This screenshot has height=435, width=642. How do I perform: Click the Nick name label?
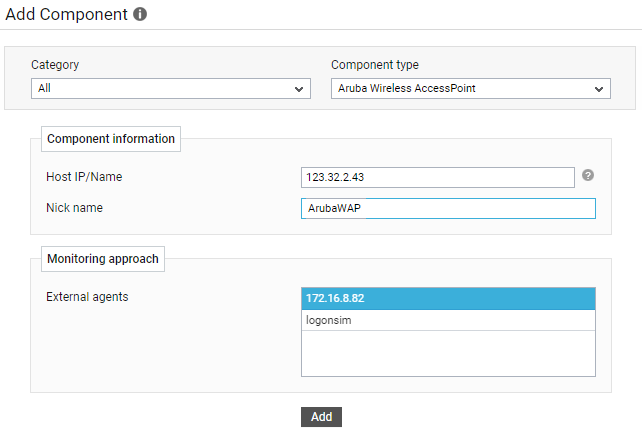pyautogui.click(x=75, y=208)
